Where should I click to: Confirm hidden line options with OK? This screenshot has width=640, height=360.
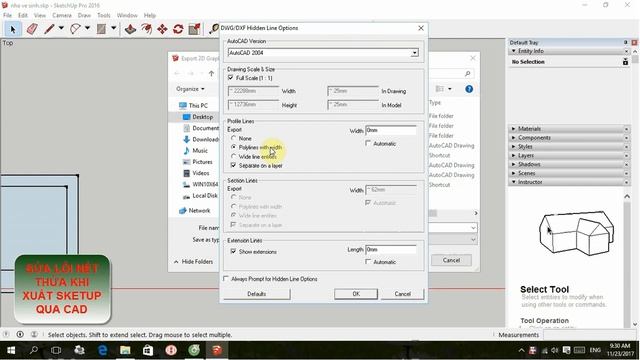point(356,294)
